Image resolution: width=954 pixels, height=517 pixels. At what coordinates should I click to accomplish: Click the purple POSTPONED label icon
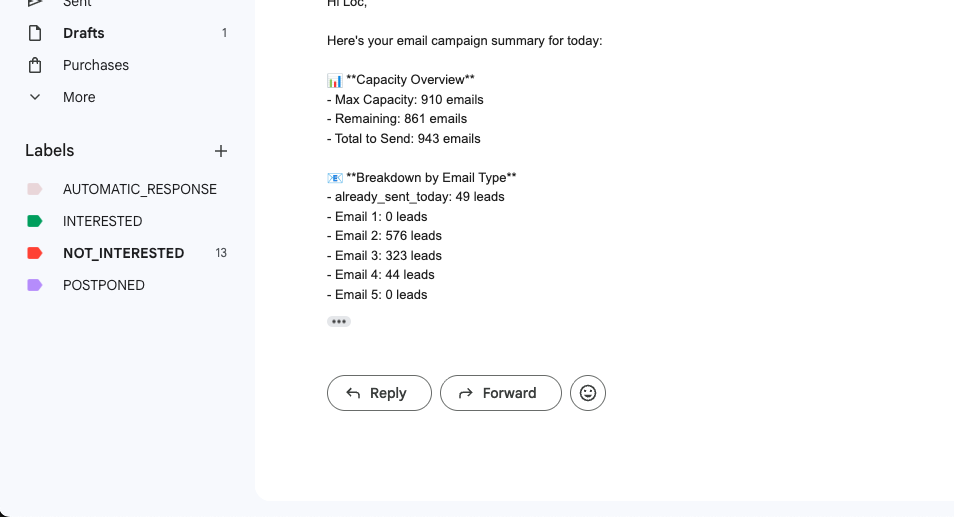pos(35,285)
